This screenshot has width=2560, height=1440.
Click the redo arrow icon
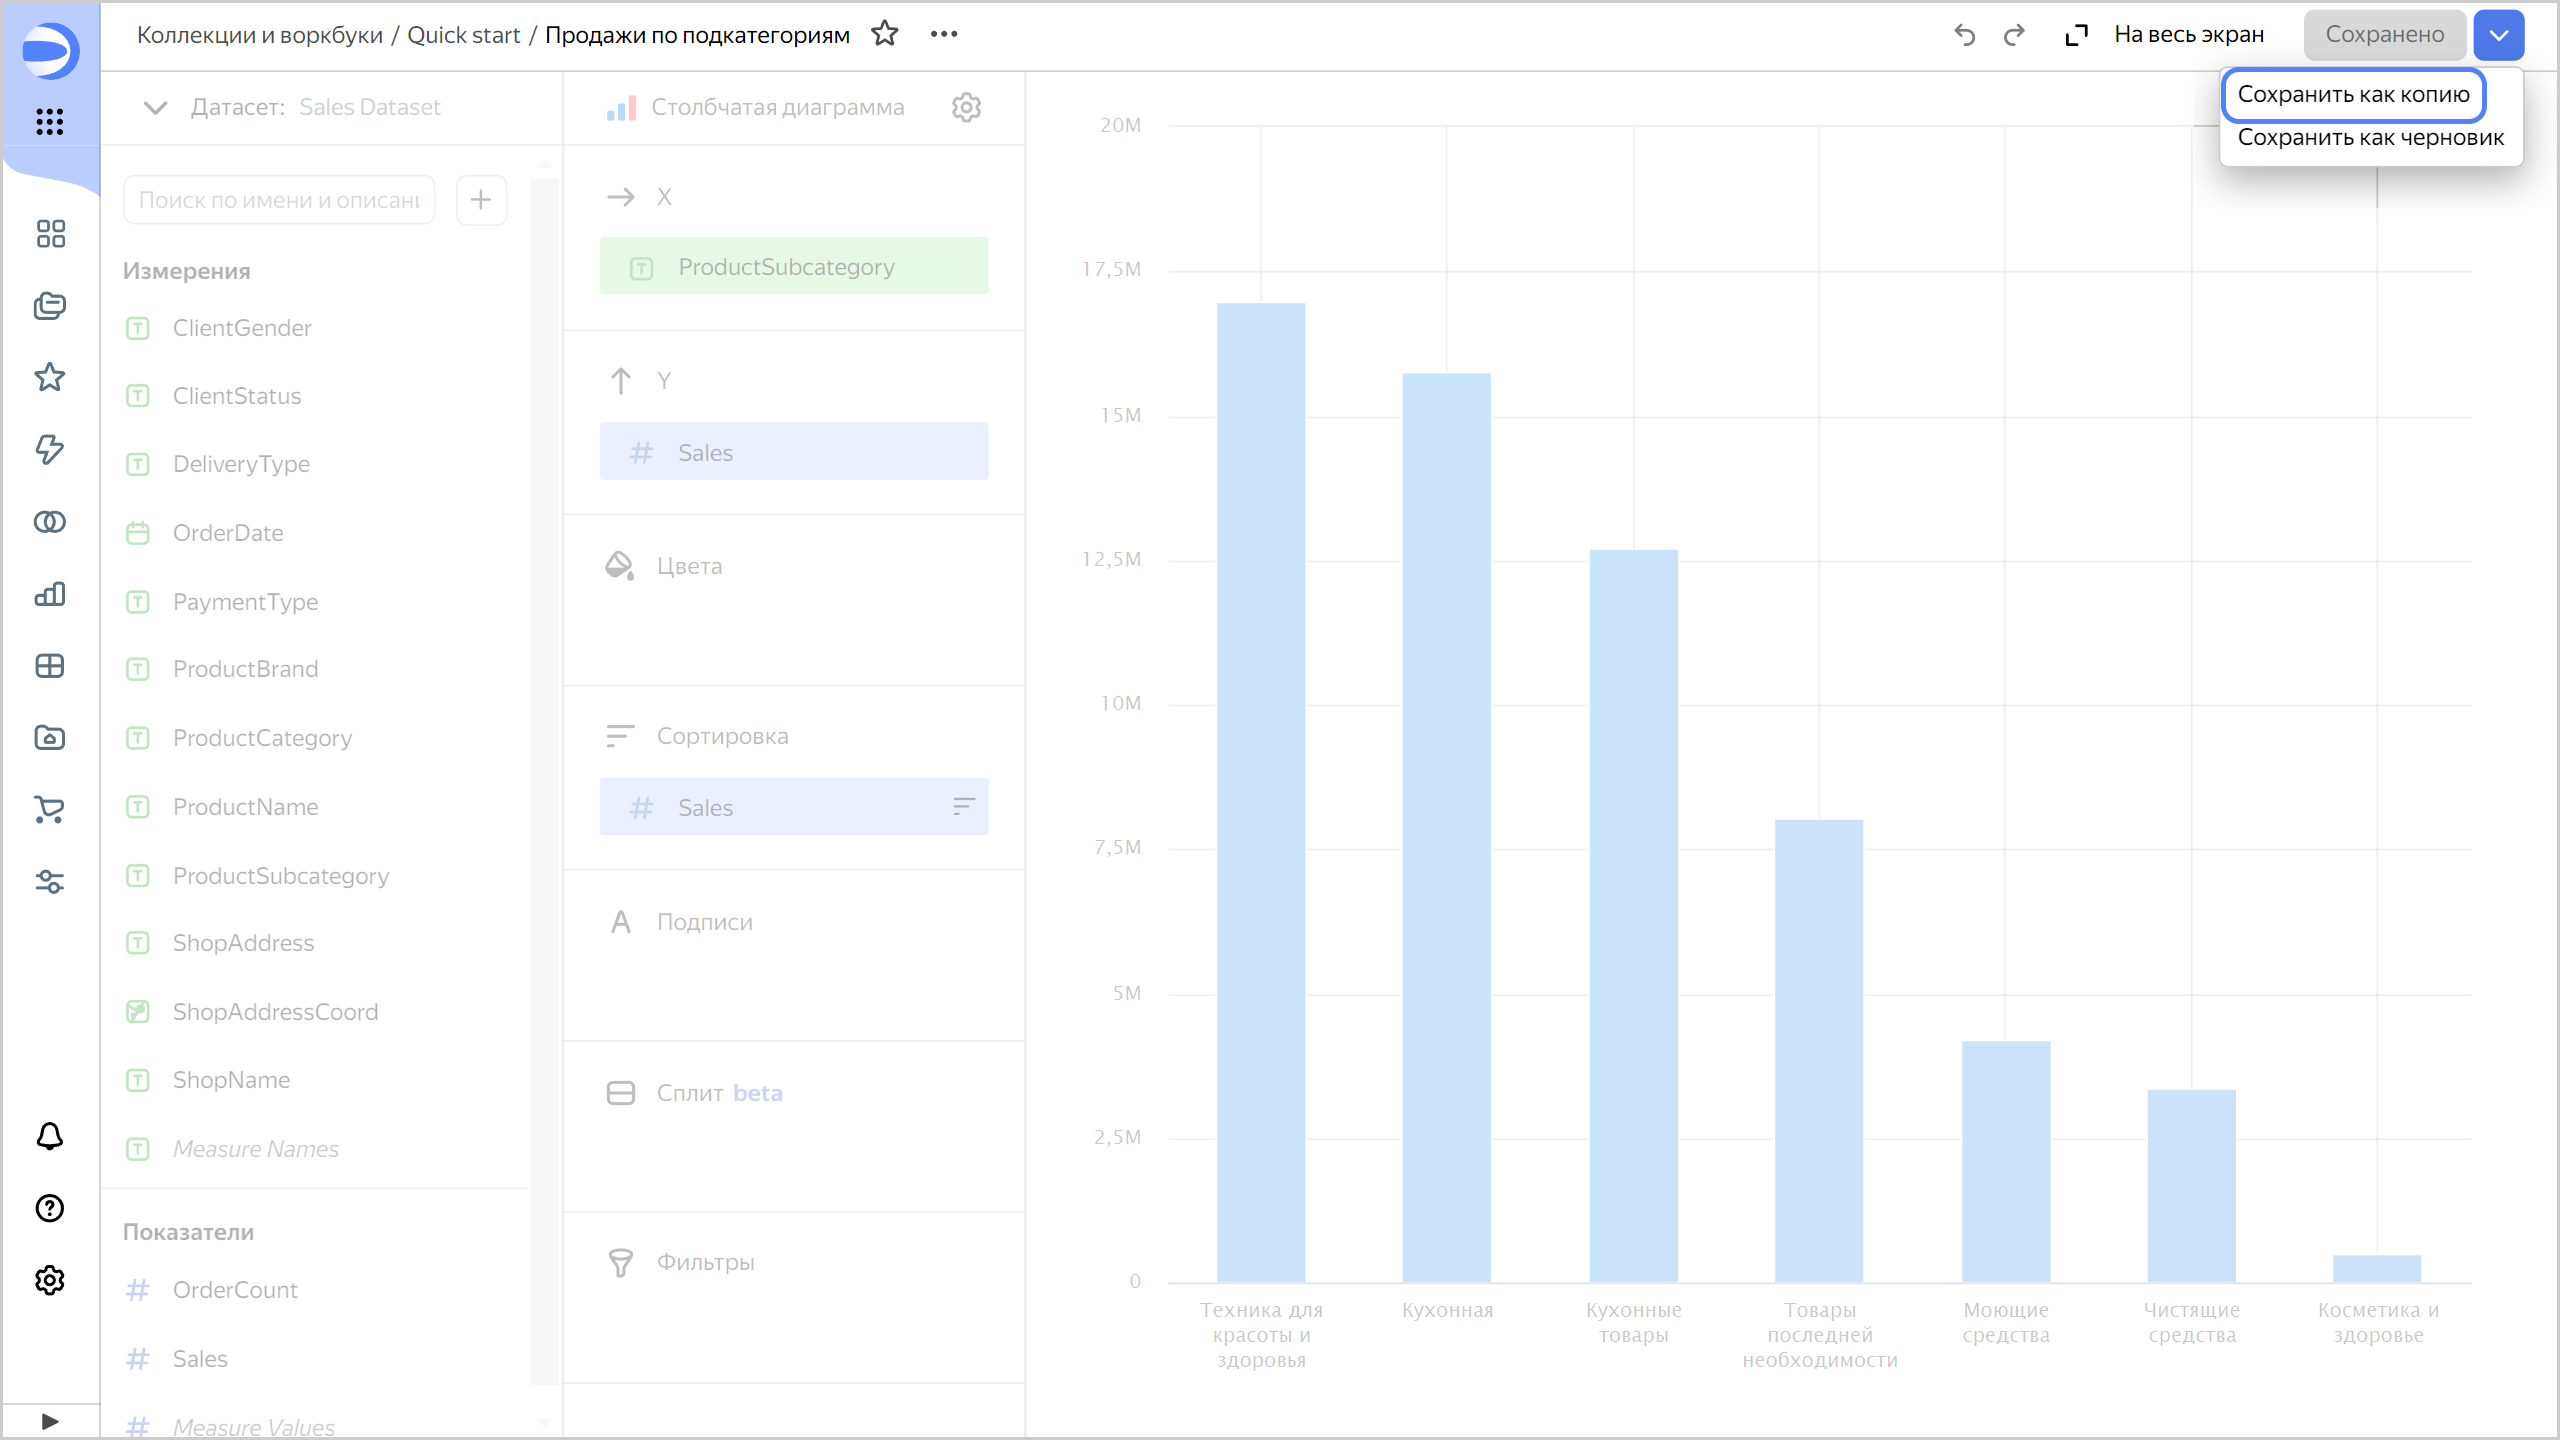tap(2014, 35)
